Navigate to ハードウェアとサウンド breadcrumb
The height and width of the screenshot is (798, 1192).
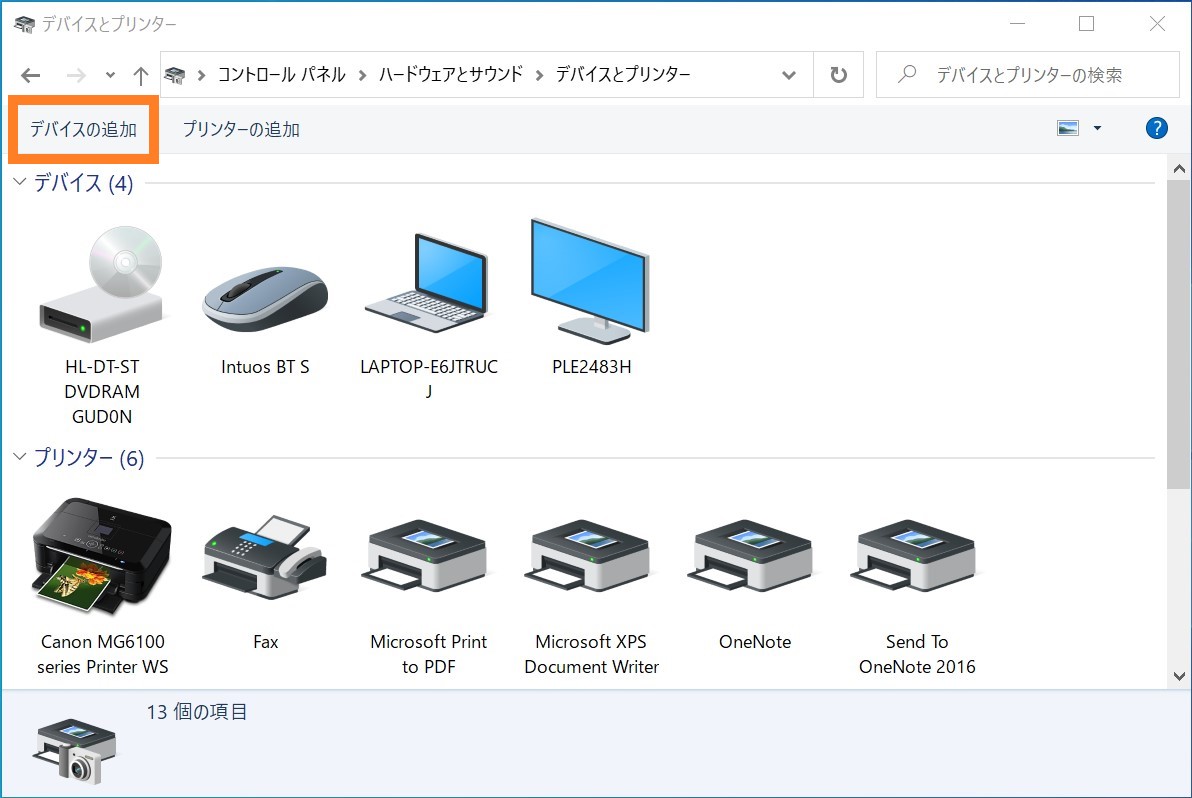pos(451,74)
